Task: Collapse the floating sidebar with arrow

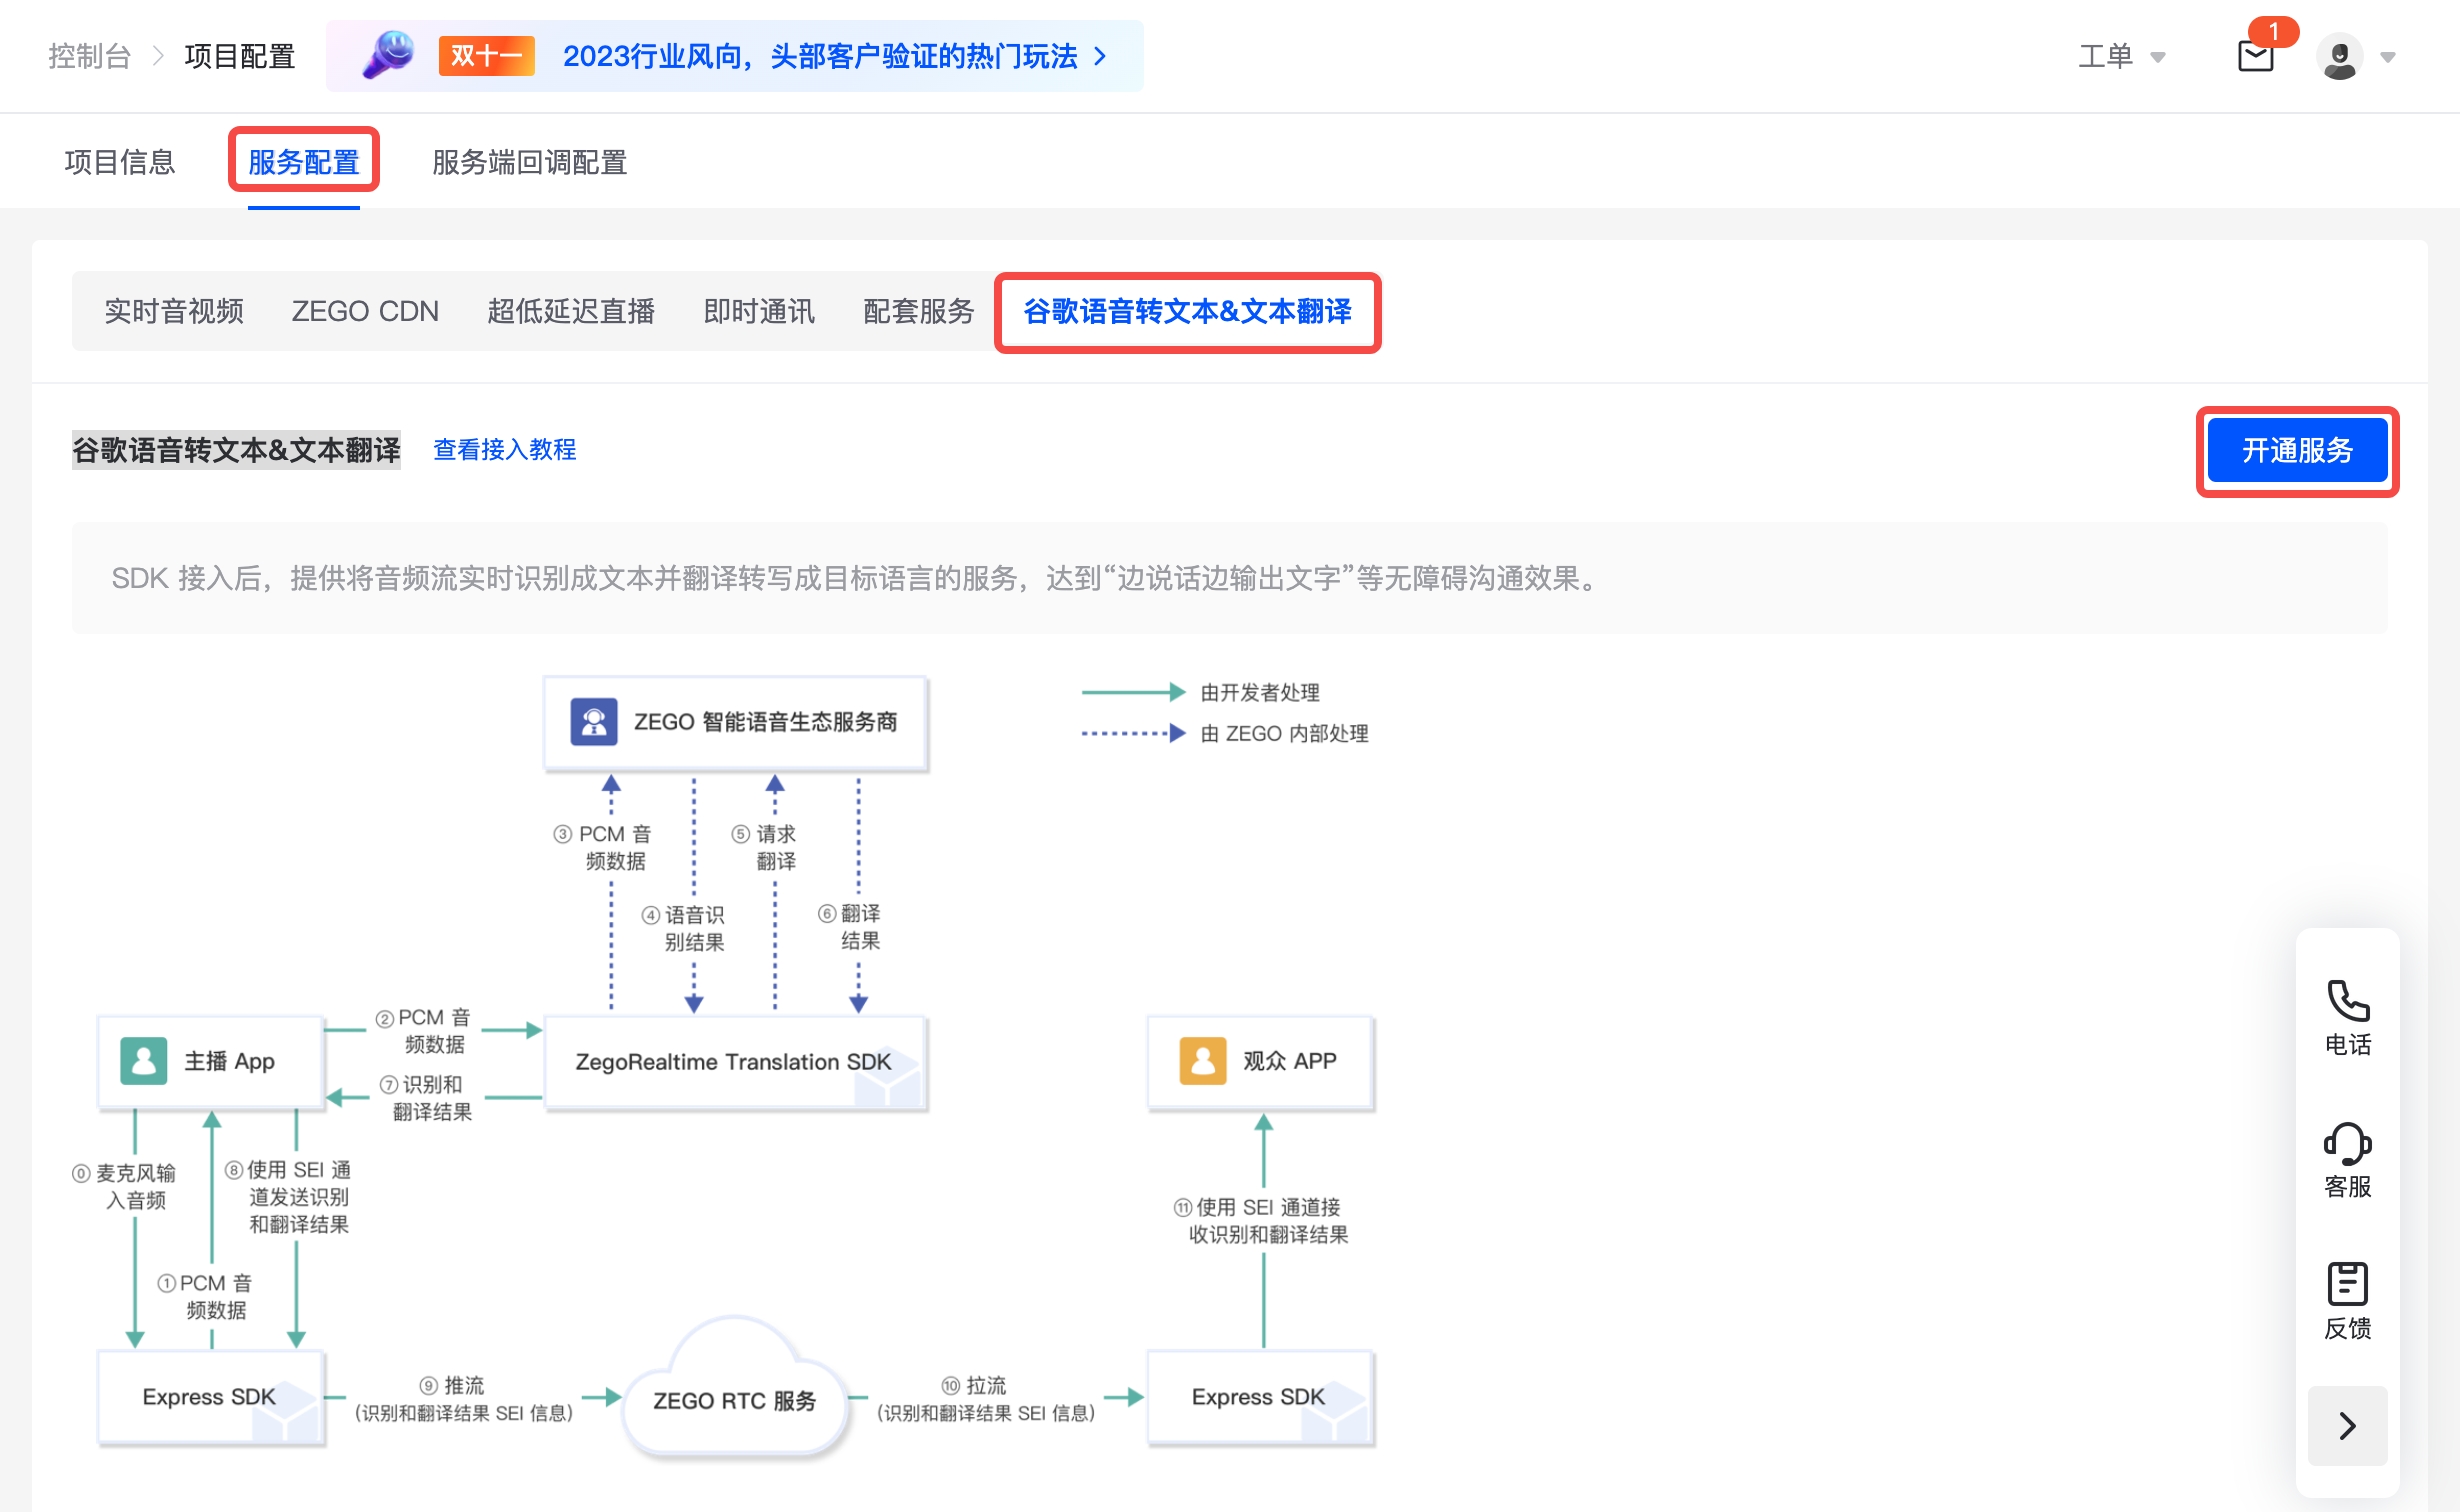Action: (x=2347, y=1425)
